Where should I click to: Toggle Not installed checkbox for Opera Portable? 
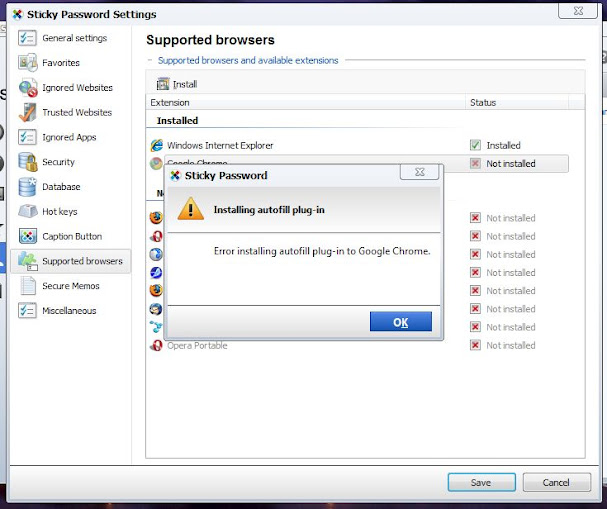pos(475,345)
